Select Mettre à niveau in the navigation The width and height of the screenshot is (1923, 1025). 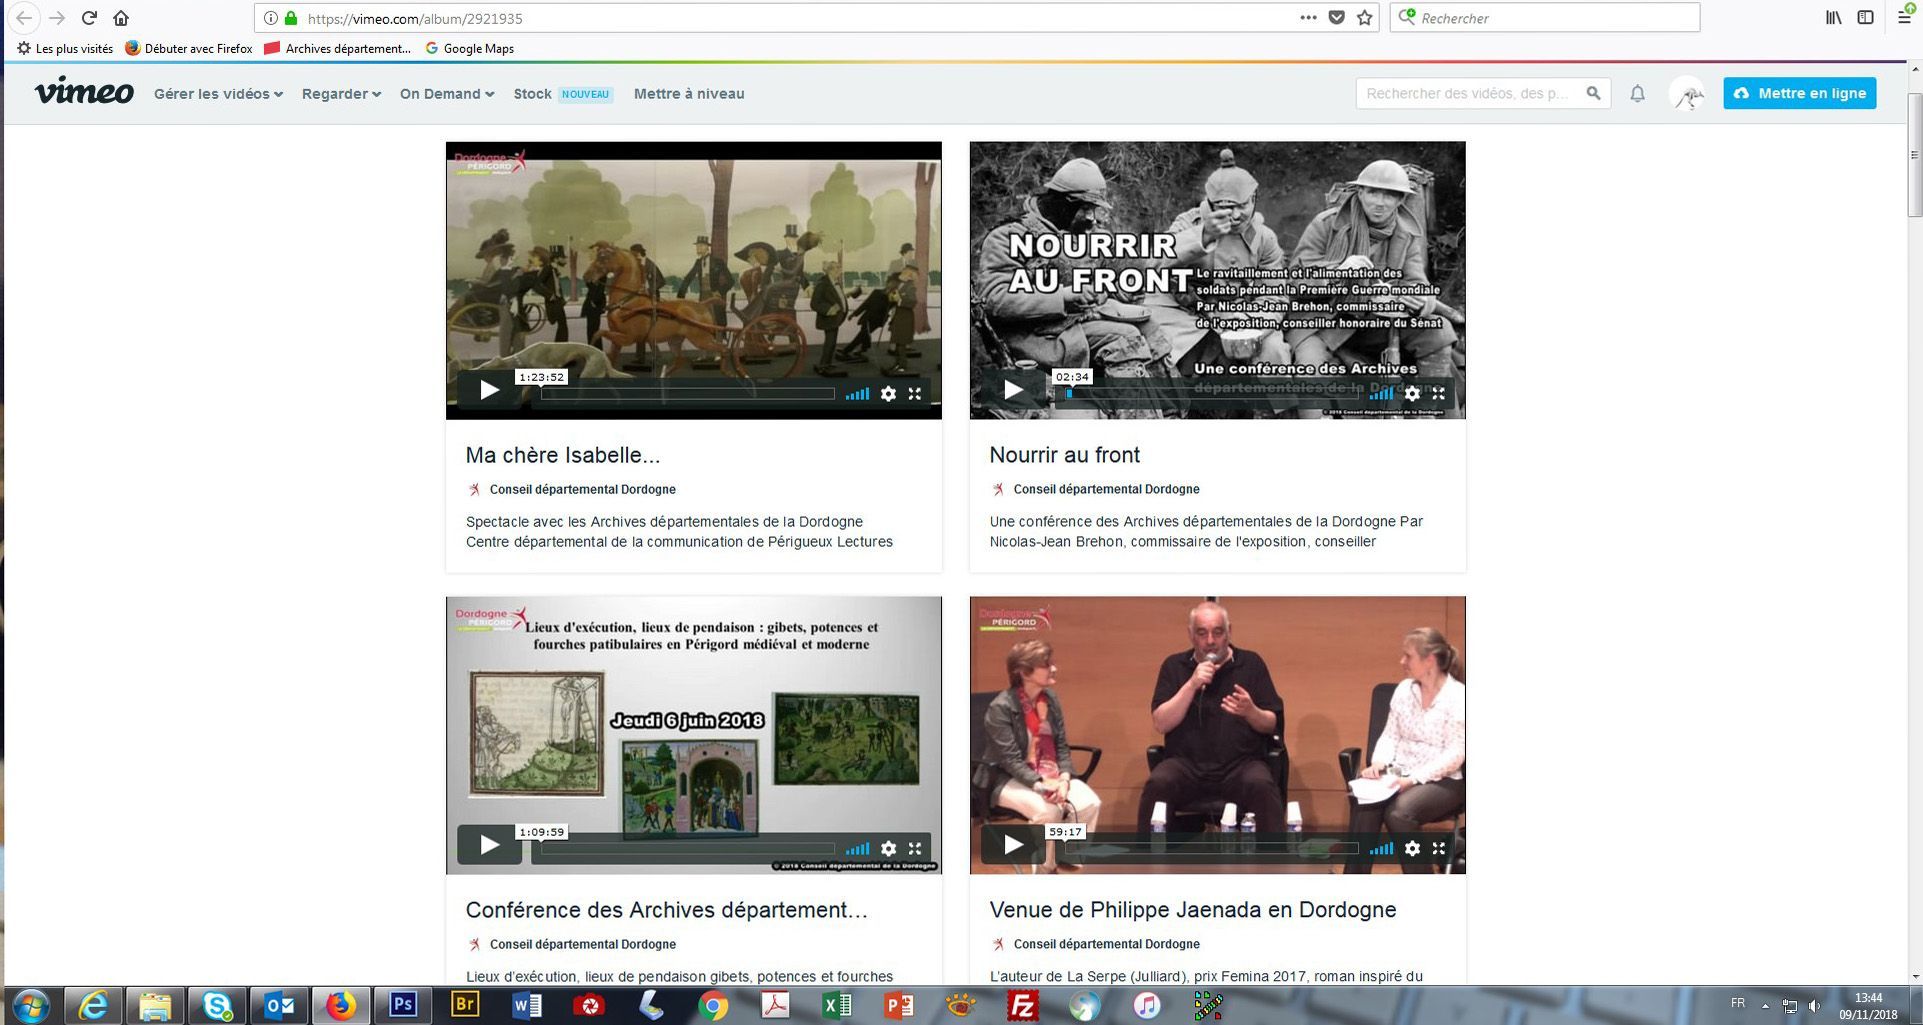tap(689, 94)
